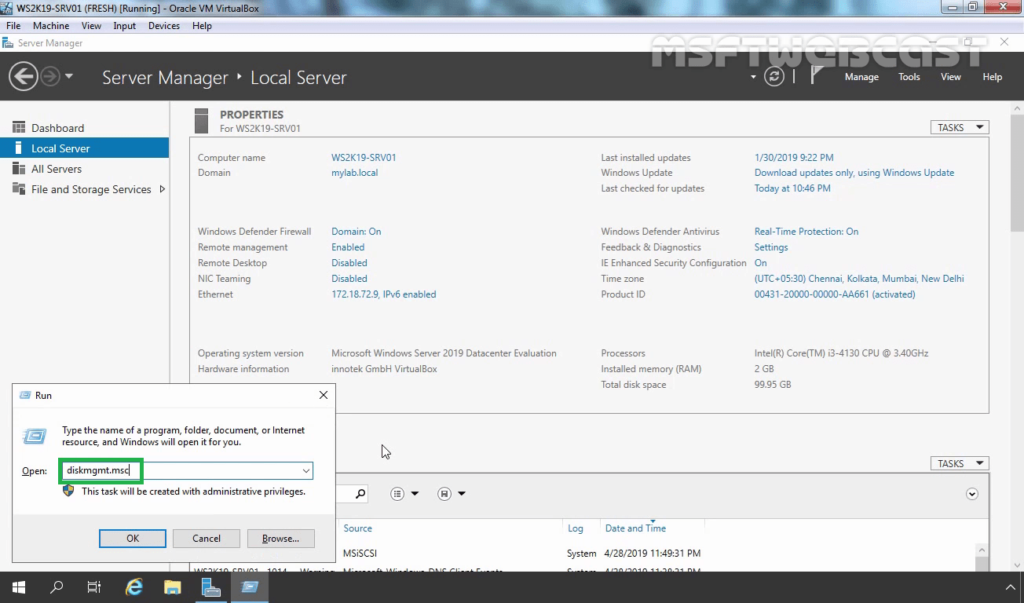Open Windows Update download settings link
Viewport: 1024px width, 603px height.
pyautogui.click(x=854, y=172)
